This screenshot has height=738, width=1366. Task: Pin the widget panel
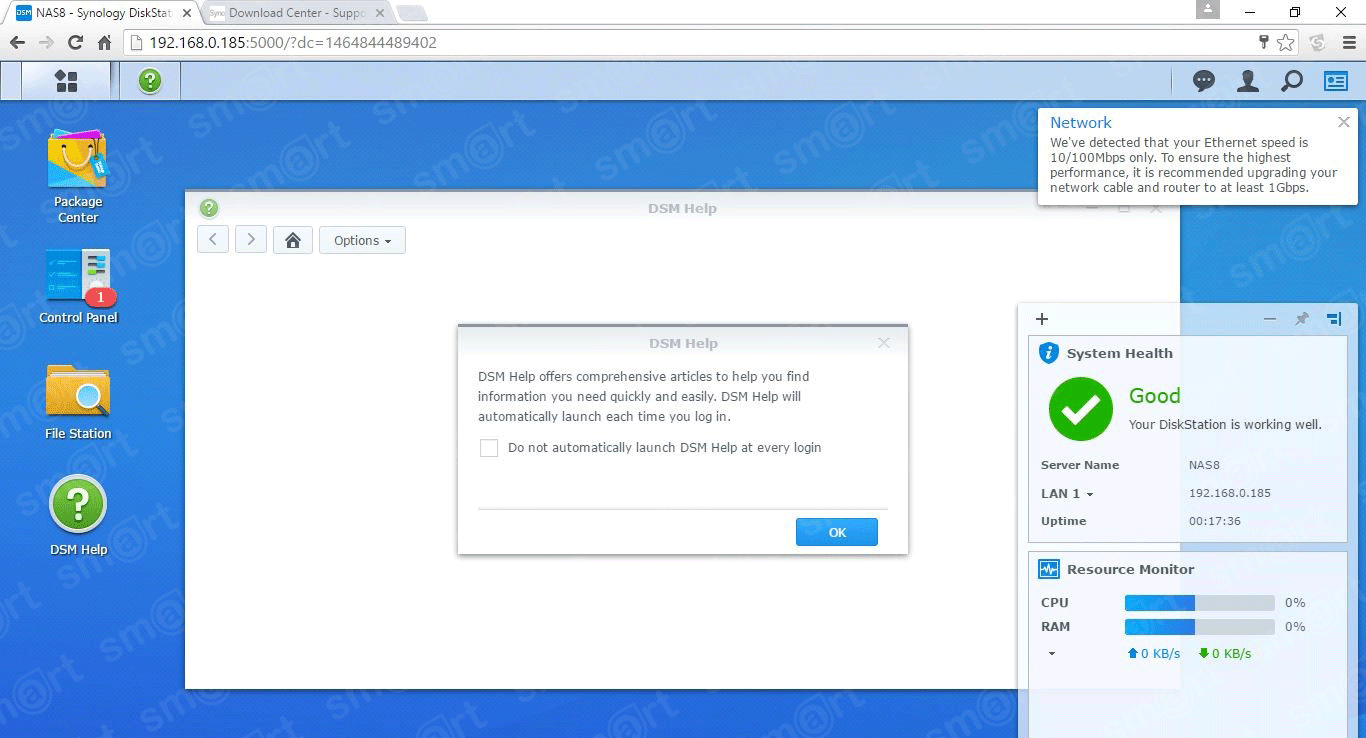pos(1302,319)
